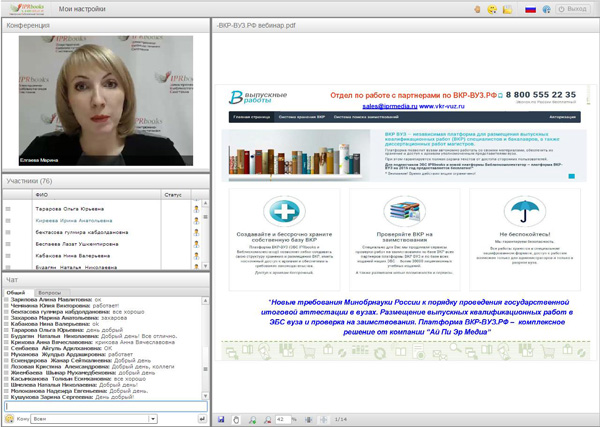Click the Конференция panel header
Screen dimensions: 600x427
[x=106, y=25]
